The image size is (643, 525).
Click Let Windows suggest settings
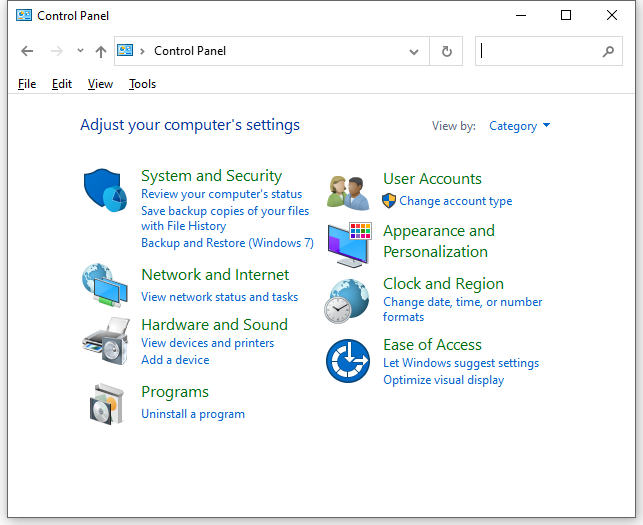tap(461, 363)
